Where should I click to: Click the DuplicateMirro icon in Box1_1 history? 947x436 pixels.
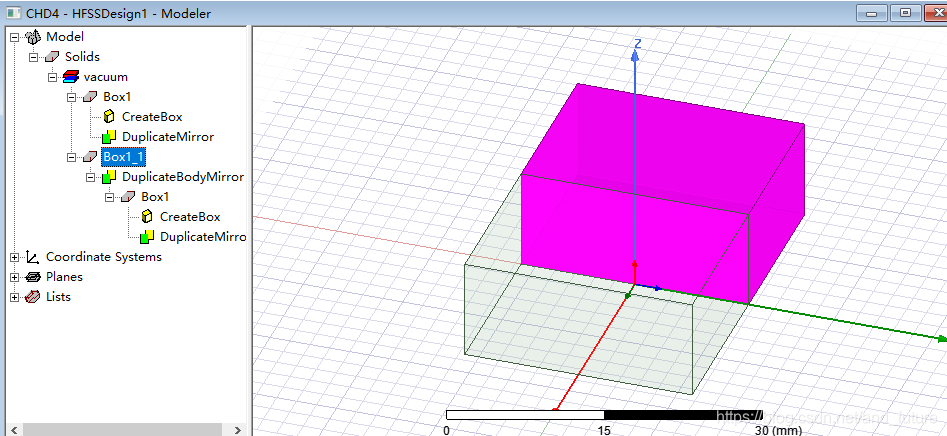pyautogui.click(x=147, y=237)
